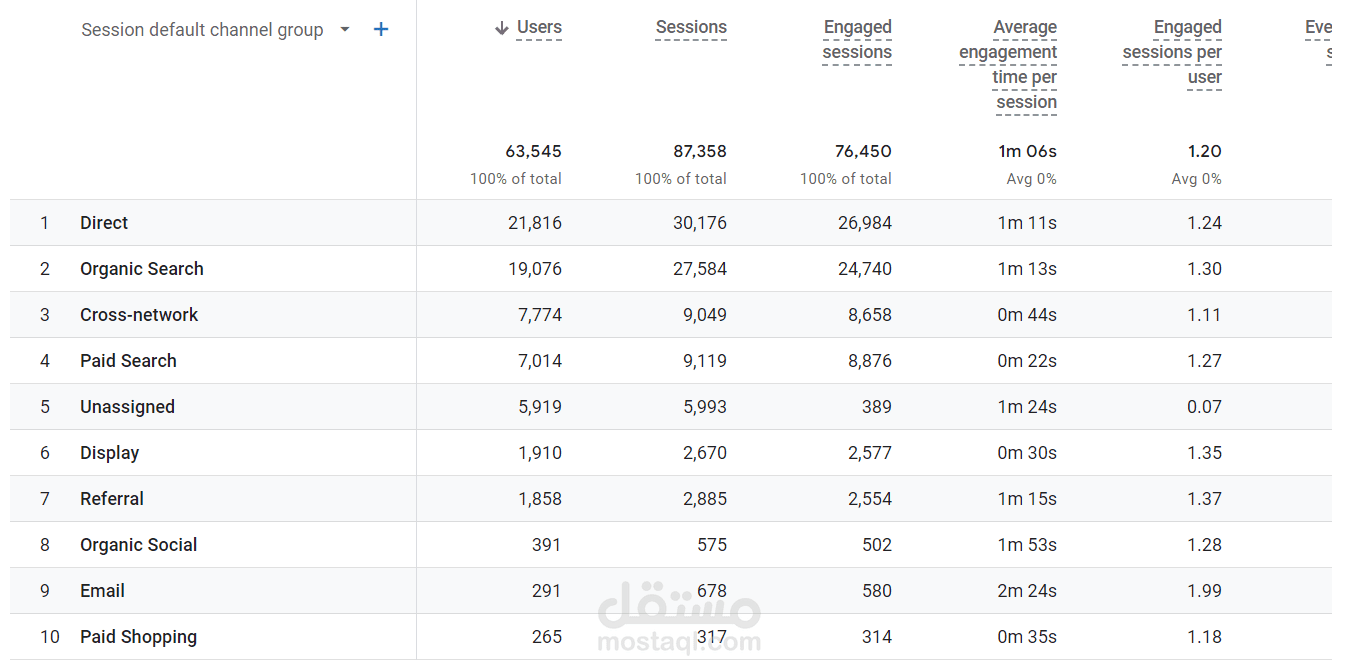Select the Email channel row
Image resolution: width=1359 pixels, height=669 pixels.
click(x=102, y=591)
